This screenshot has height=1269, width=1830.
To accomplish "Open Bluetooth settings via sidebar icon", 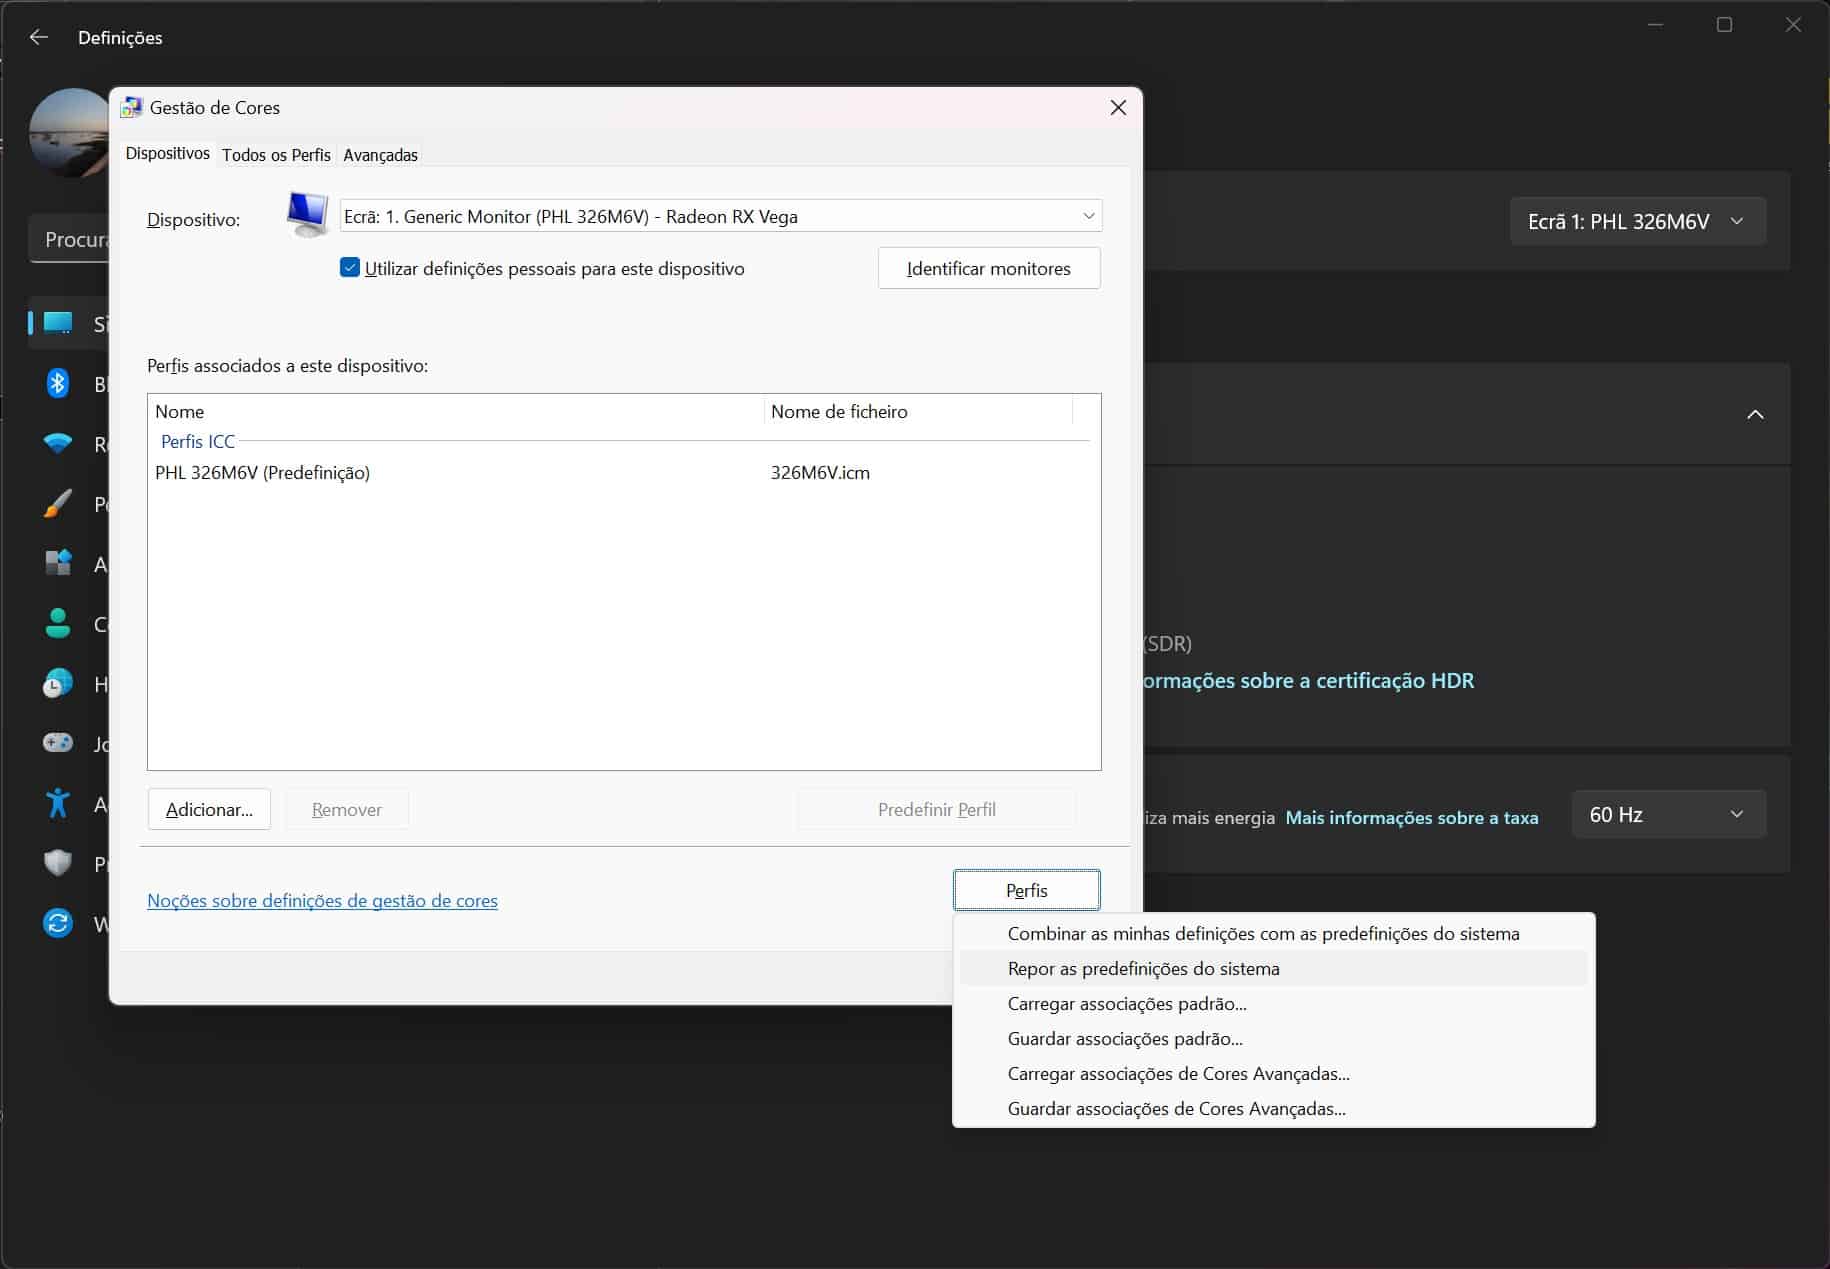I will 58,383.
